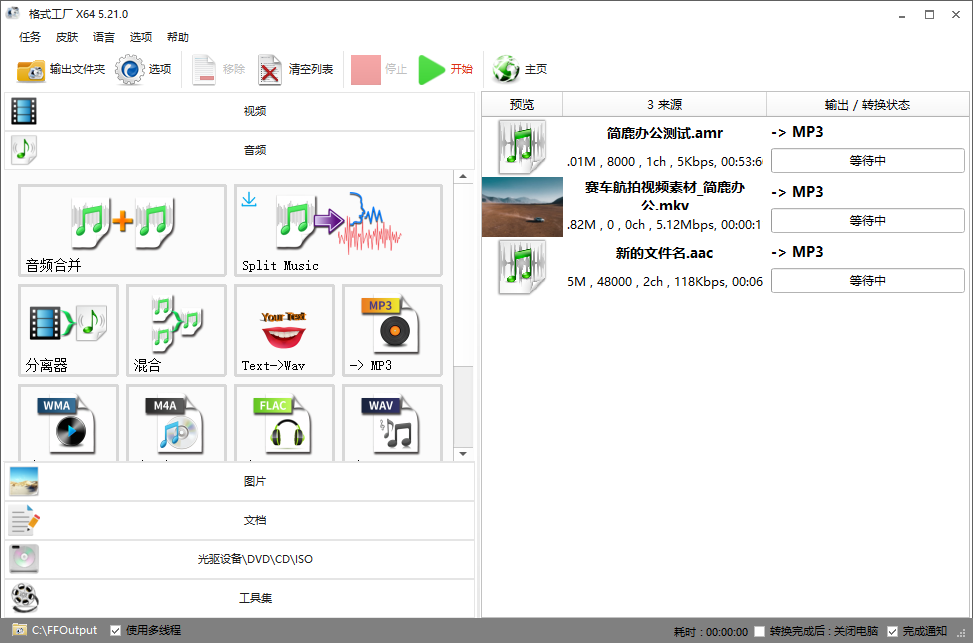Screen dimensions: 973x643
Task: Toggle the use multithreading (使用多线程) checkbox
Action: click(x=116, y=631)
